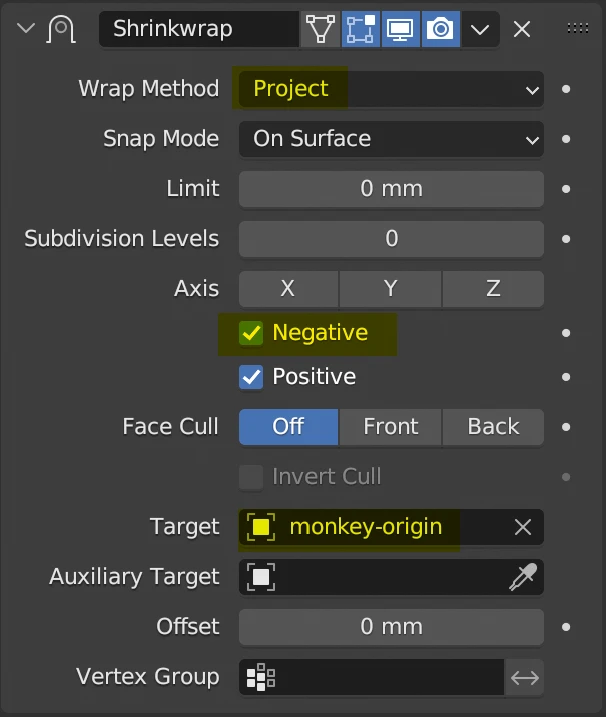Enable the X axis toggle

point(288,289)
